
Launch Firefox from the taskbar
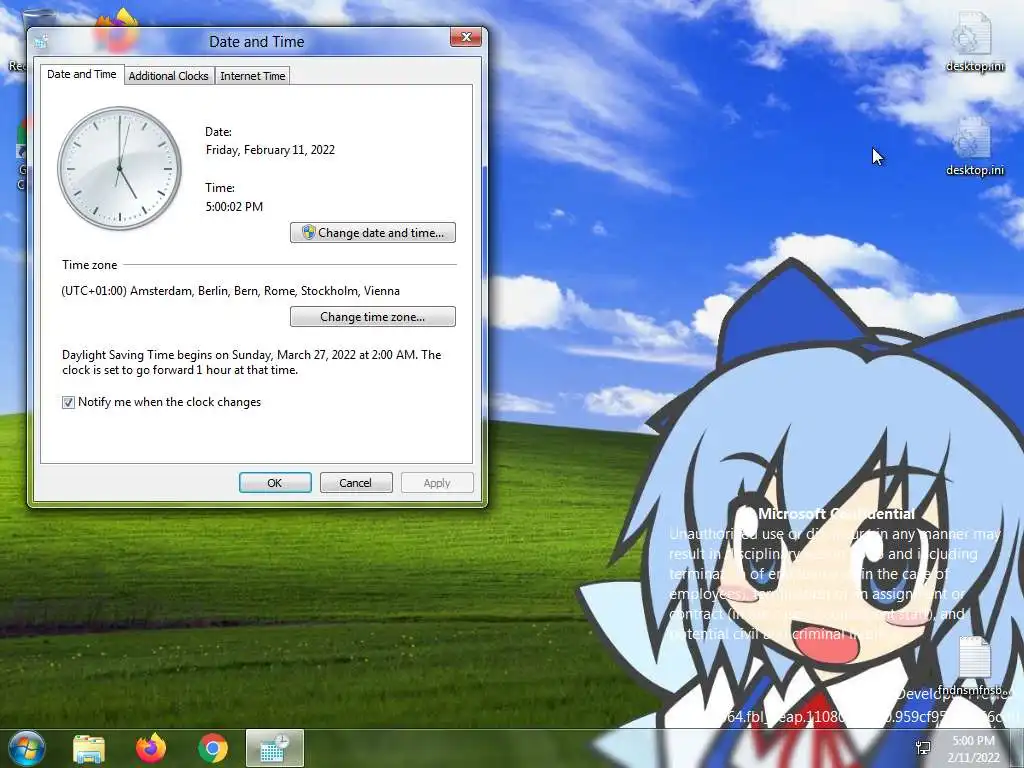[x=151, y=748]
